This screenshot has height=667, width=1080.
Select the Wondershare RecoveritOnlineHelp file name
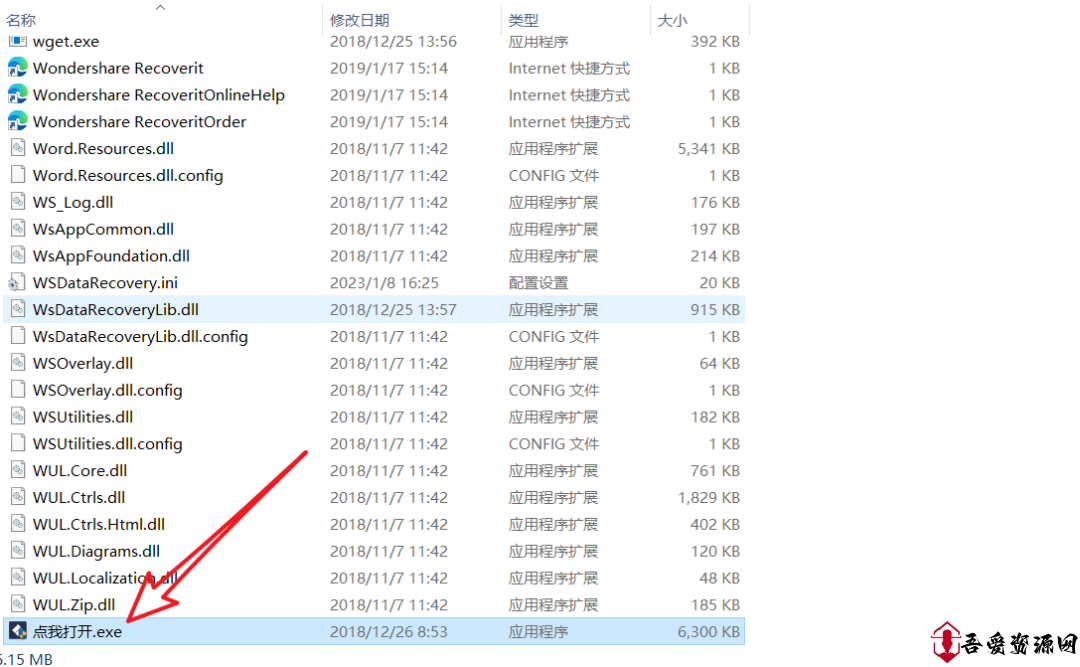(159, 95)
